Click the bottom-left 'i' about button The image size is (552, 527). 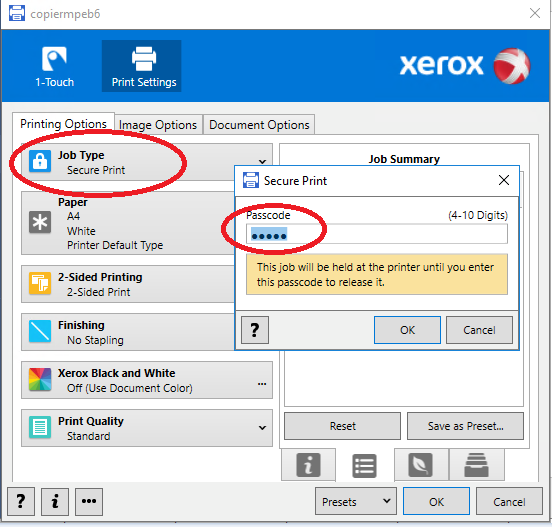pos(55,501)
